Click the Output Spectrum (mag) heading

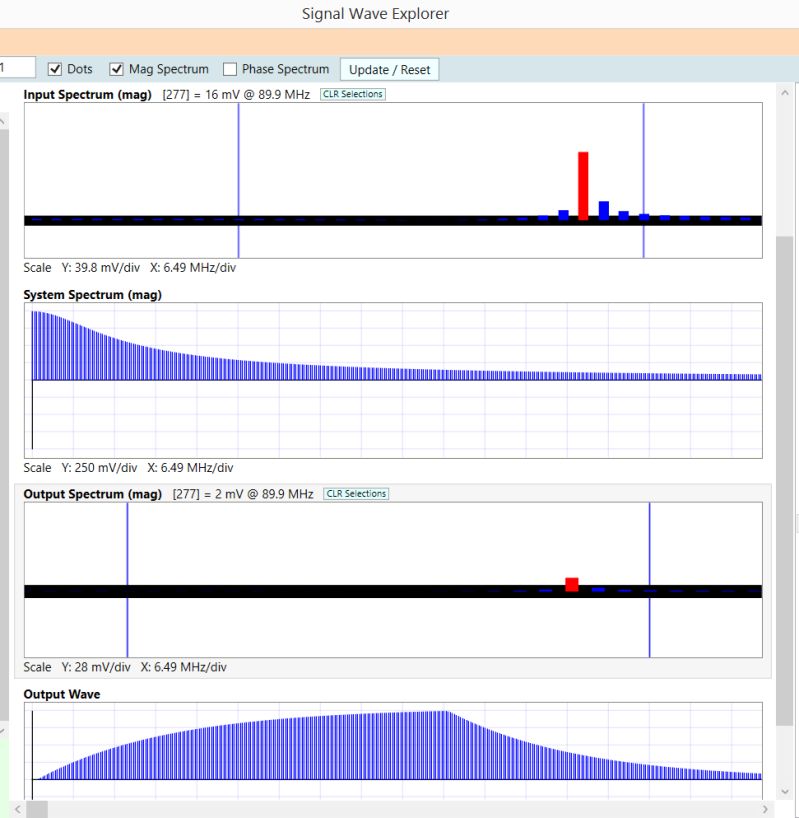[93, 494]
